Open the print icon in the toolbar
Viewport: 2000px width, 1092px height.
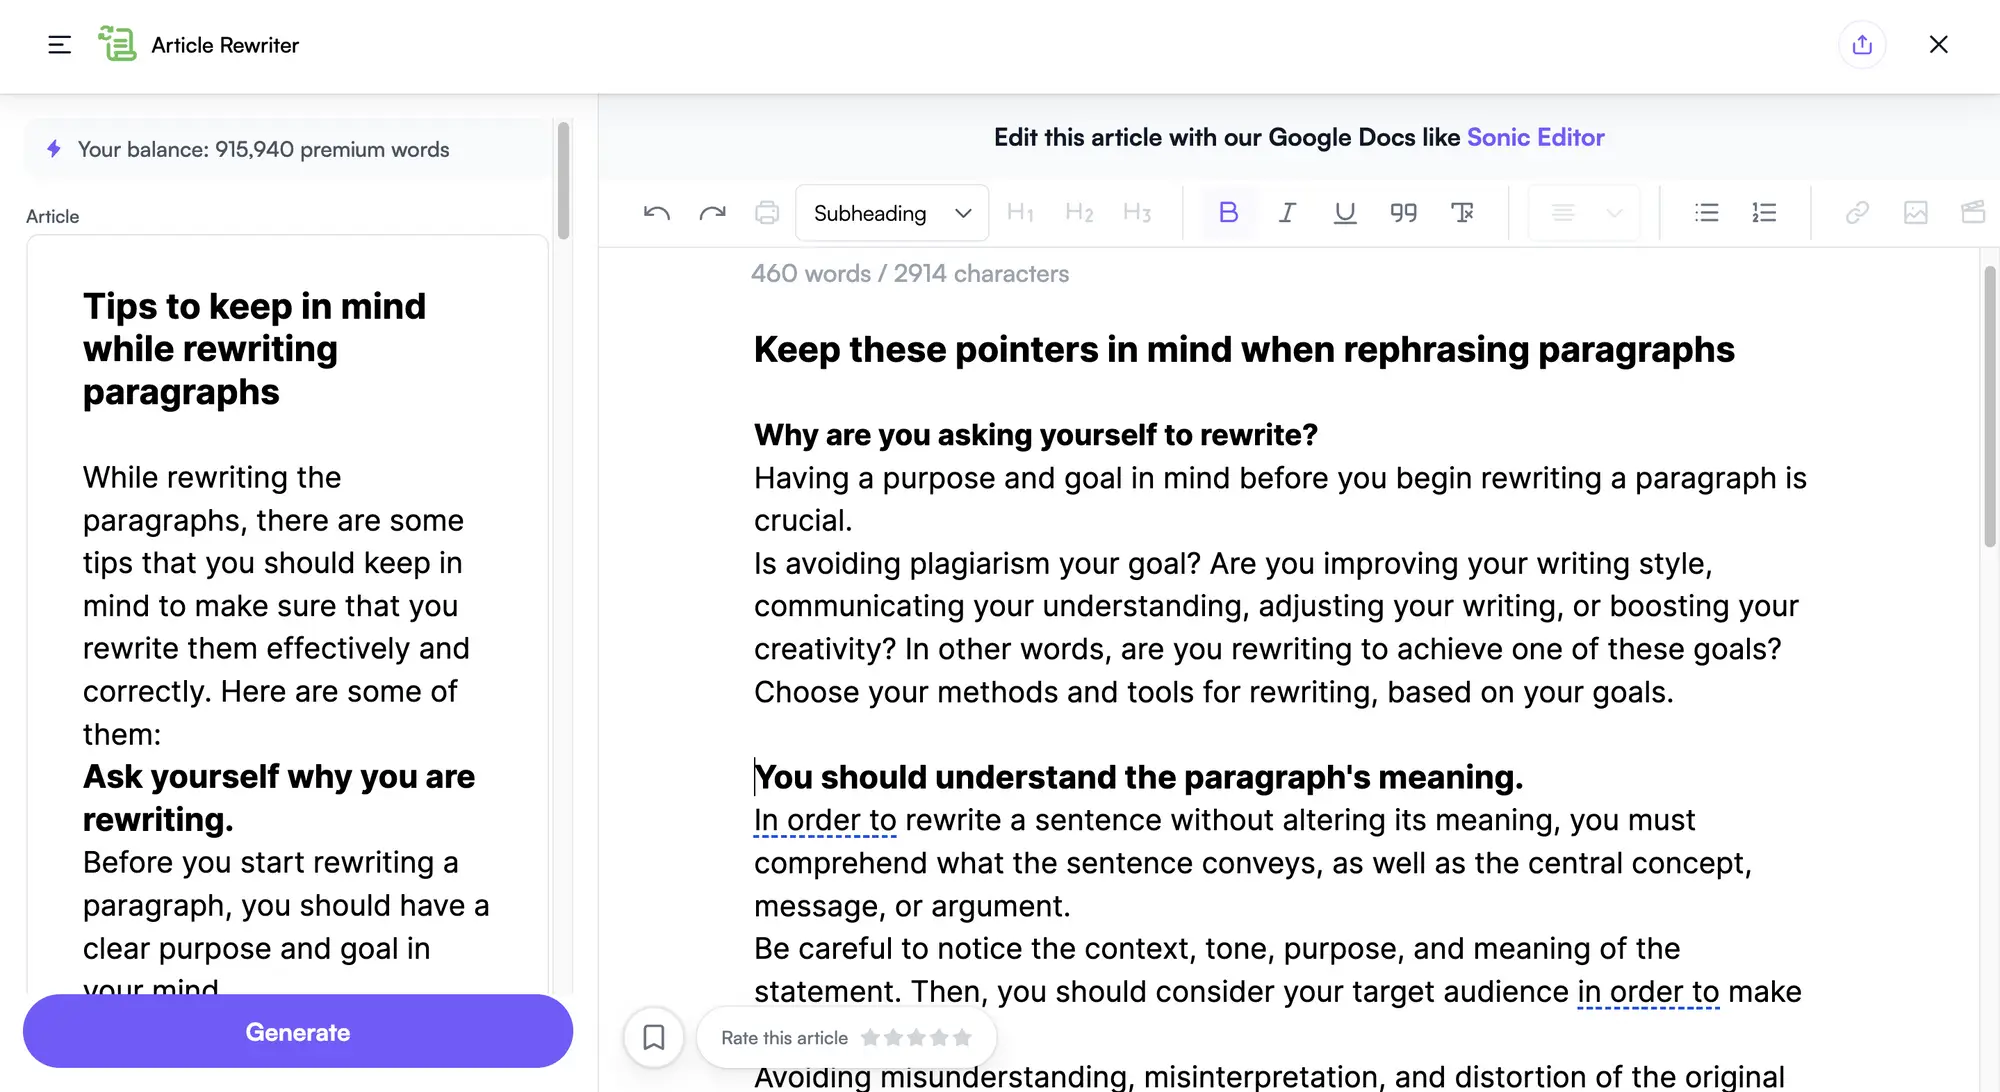767,212
